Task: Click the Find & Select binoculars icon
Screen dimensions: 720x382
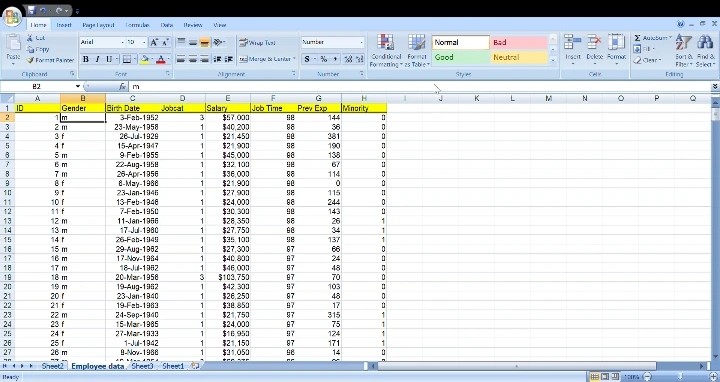Action: coord(705,43)
